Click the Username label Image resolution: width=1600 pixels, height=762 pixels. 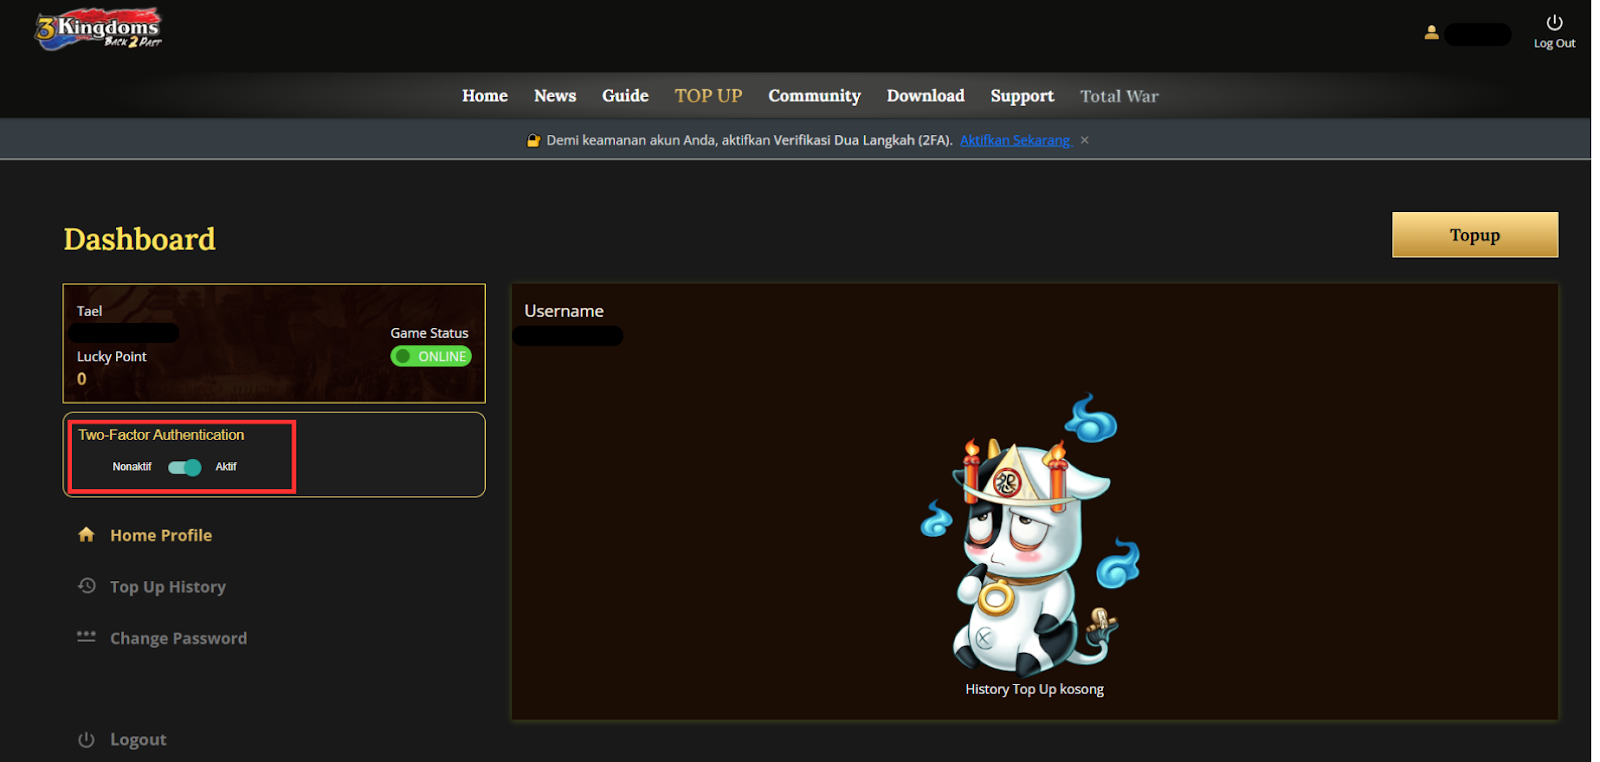coord(564,311)
